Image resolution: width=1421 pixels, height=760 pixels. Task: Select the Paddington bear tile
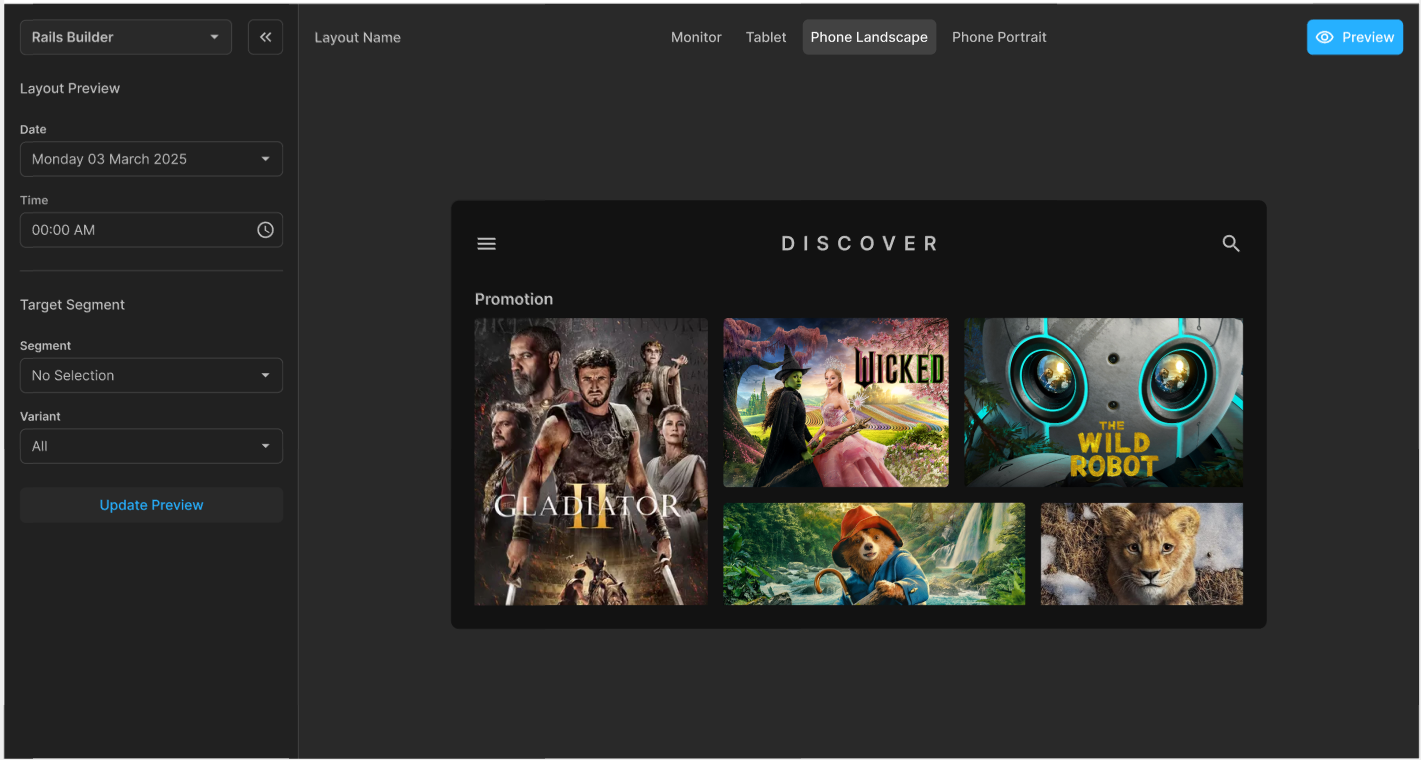coord(874,554)
